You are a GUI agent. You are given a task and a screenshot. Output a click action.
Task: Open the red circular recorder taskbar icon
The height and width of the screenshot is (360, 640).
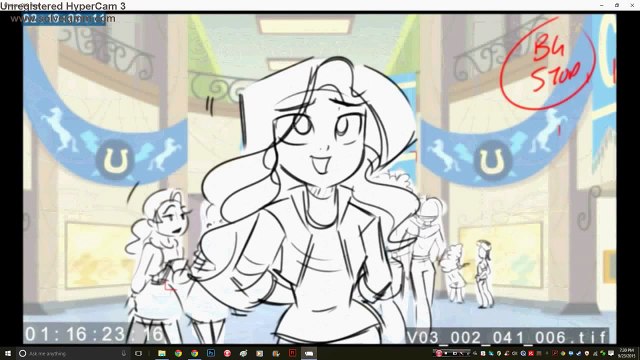227,353
